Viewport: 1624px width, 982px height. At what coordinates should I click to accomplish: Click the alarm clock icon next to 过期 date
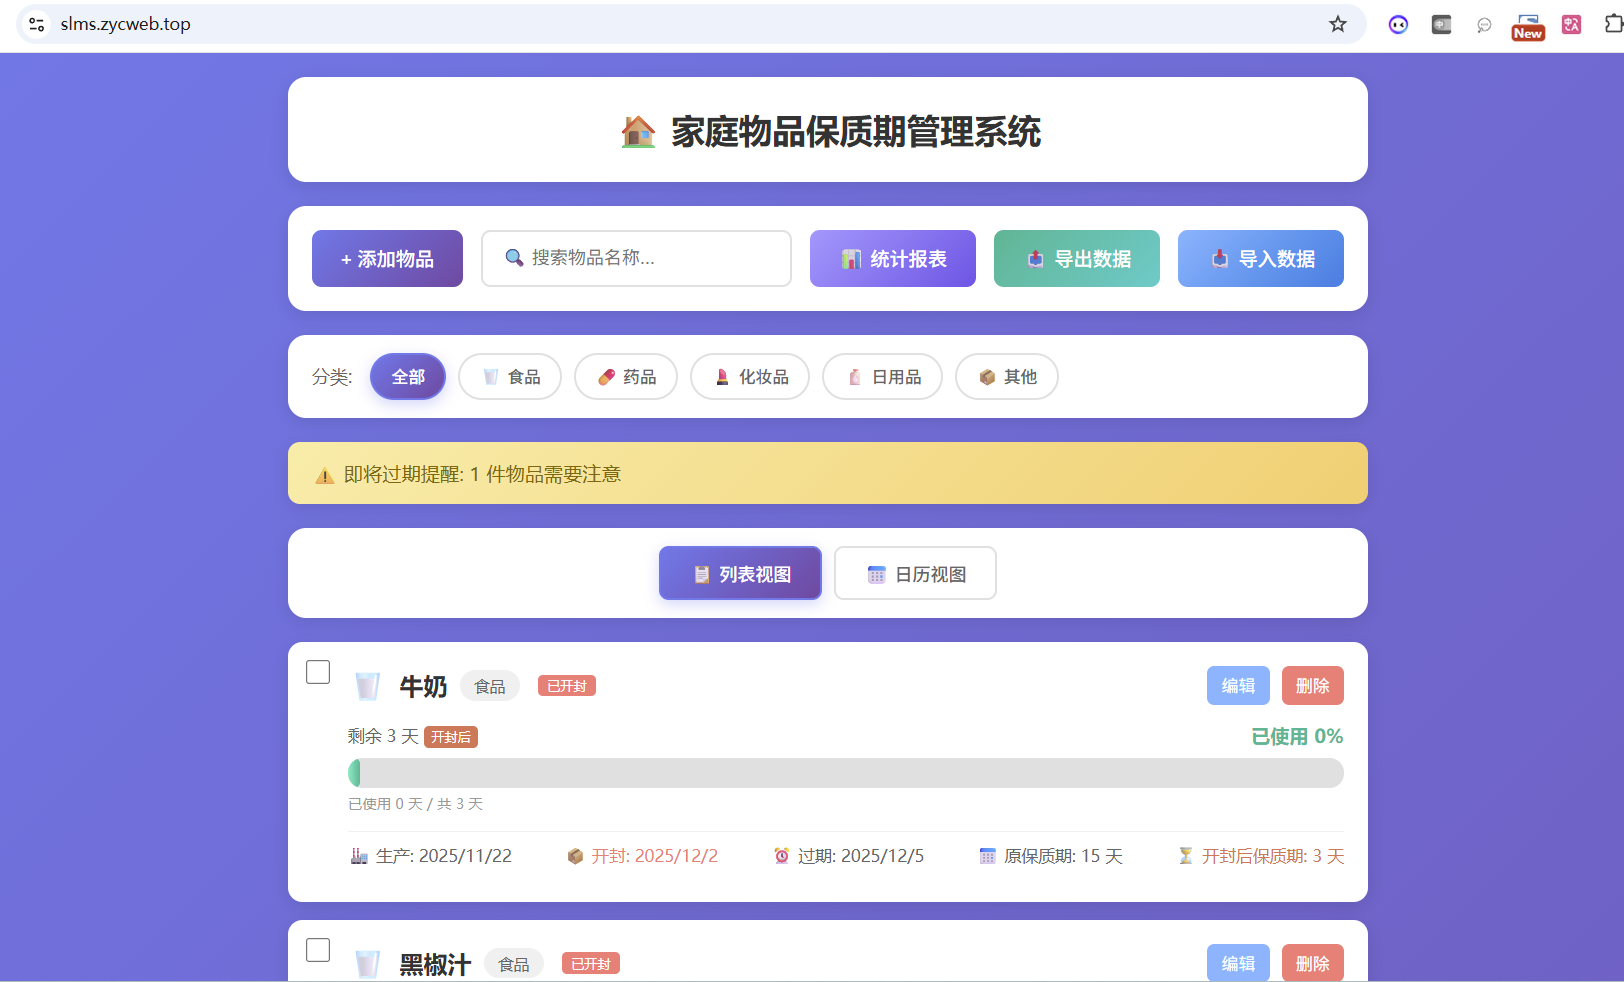[x=782, y=856]
